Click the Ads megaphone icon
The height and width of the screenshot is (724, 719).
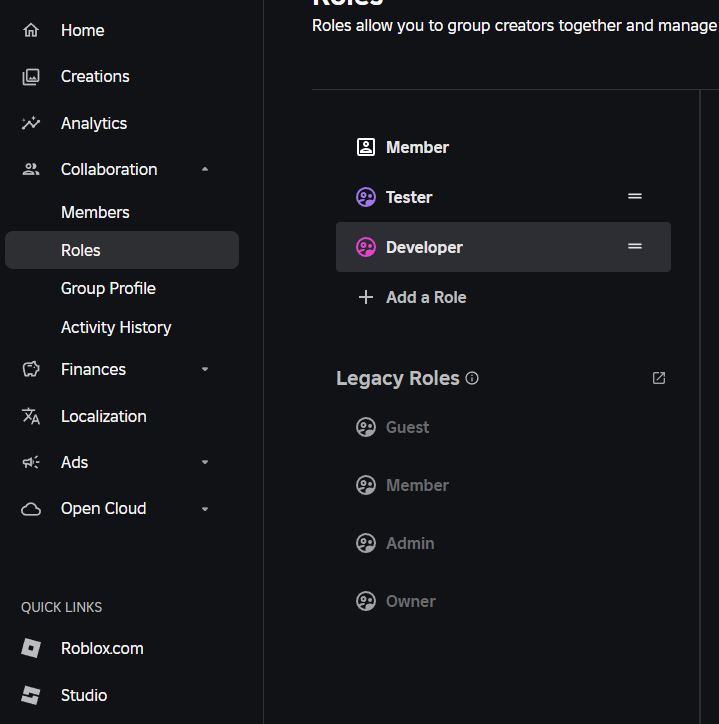pyautogui.click(x=31, y=462)
